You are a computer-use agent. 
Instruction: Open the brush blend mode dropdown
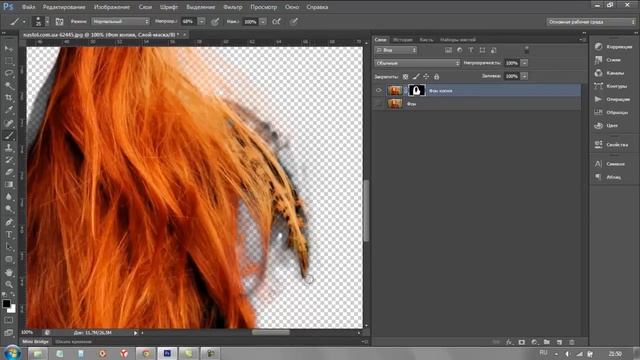click(120, 21)
